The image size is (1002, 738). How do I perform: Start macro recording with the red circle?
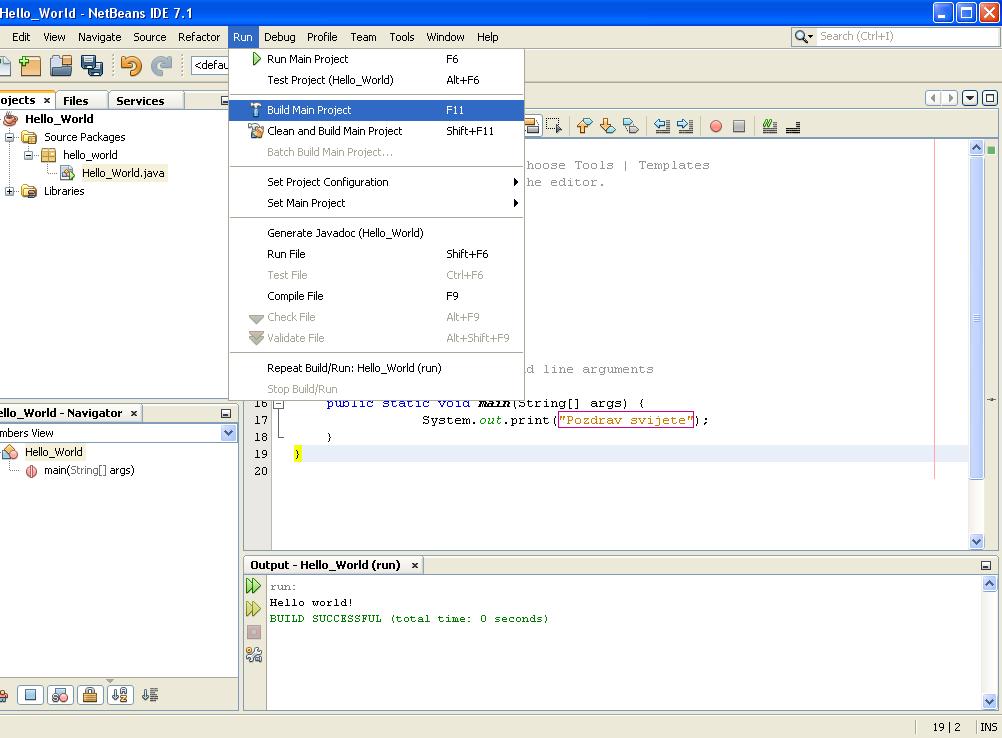[x=716, y=126]
